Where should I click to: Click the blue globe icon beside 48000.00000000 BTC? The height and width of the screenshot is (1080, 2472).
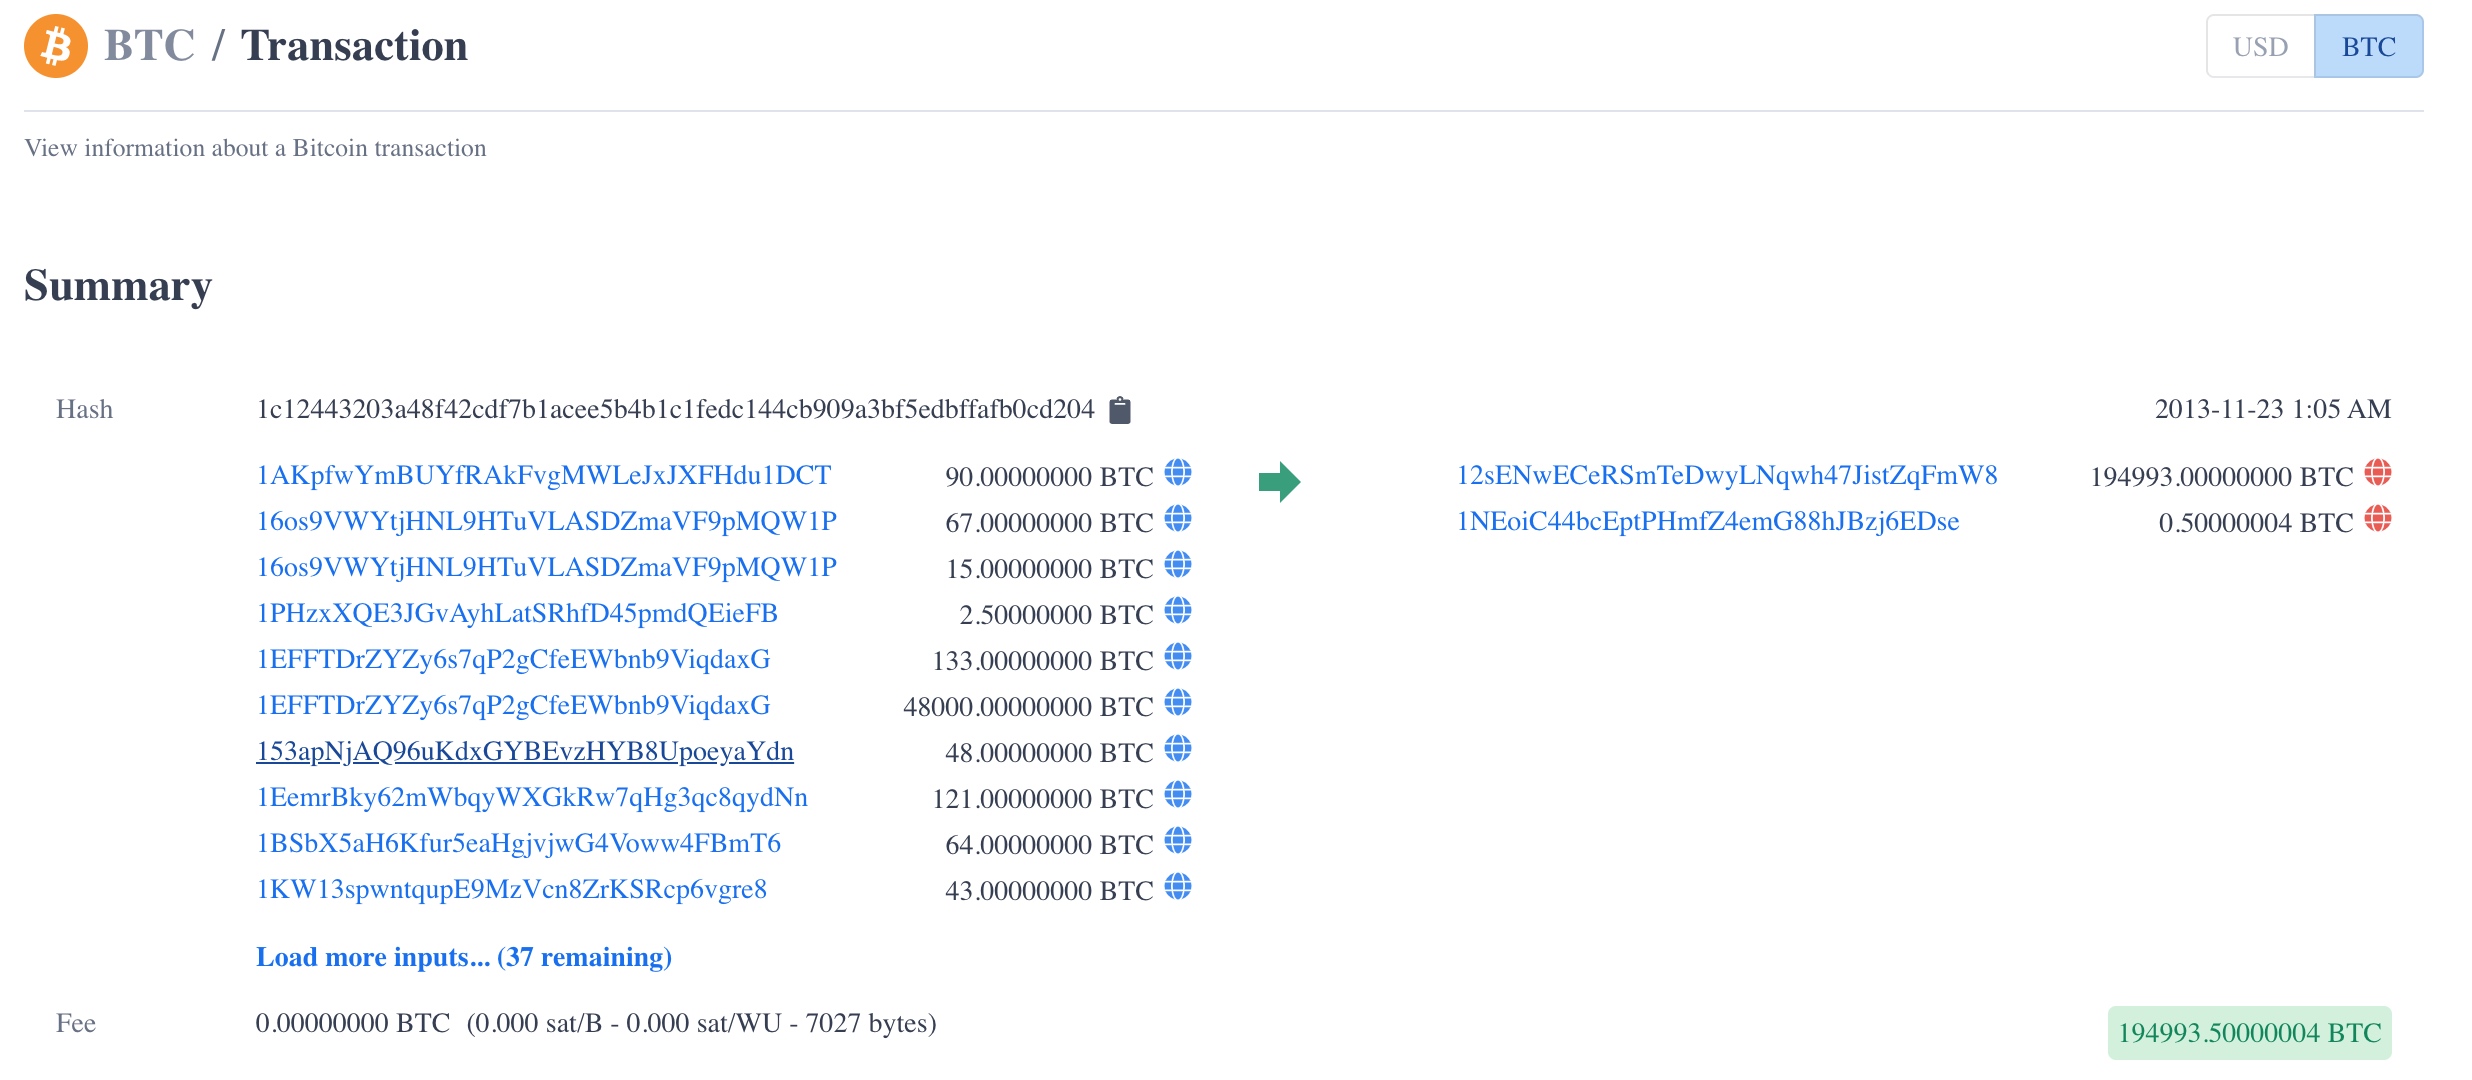click(x=1178, y=702)
